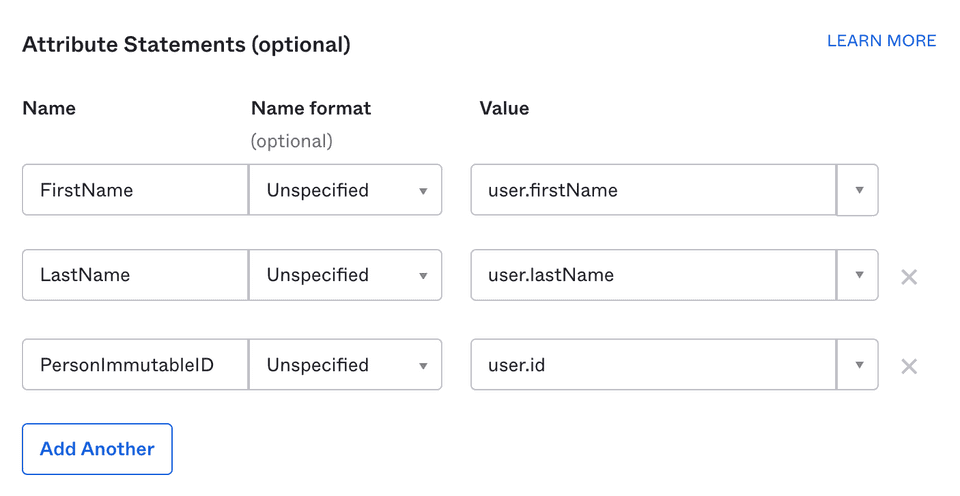Image resolution: width=960 pixels, height=496 pixels.
Task: Focus the LastName name field
Action: (x=135, y=275)
